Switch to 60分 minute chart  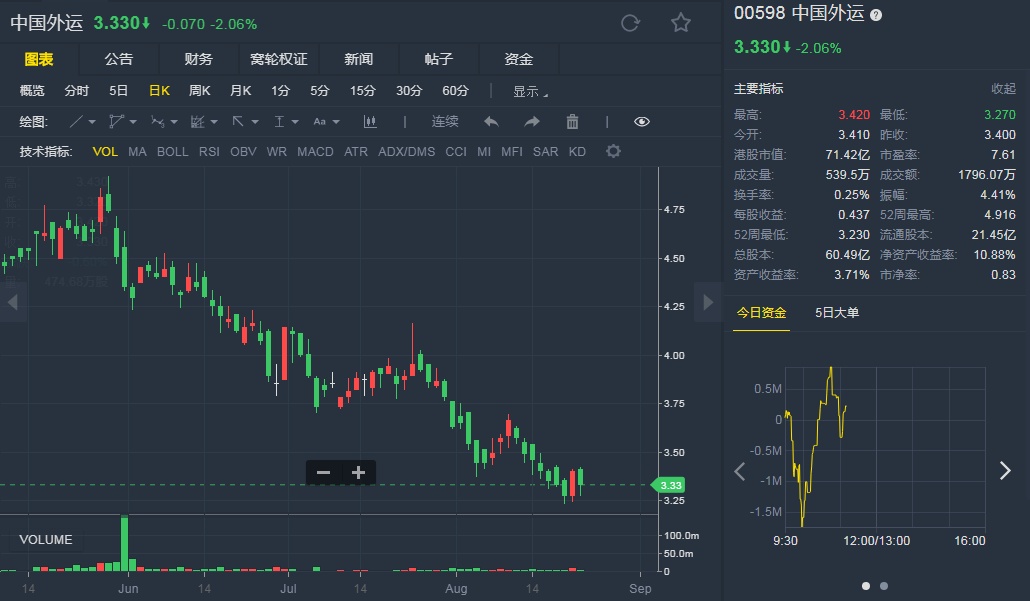point(455,91)
